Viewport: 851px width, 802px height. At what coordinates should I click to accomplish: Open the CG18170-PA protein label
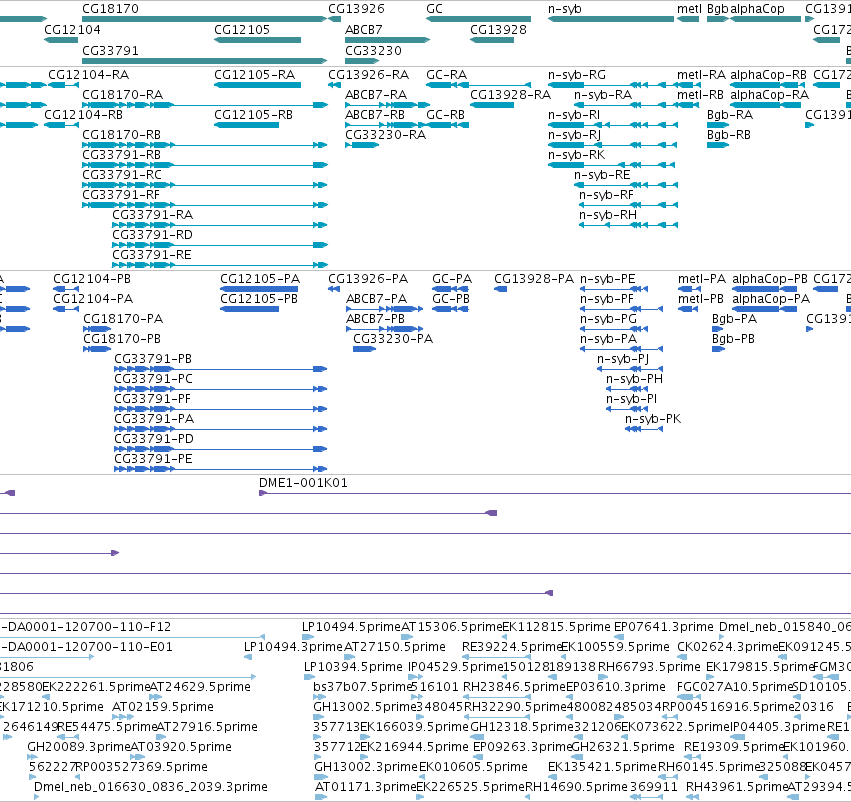tap(123, 319)
